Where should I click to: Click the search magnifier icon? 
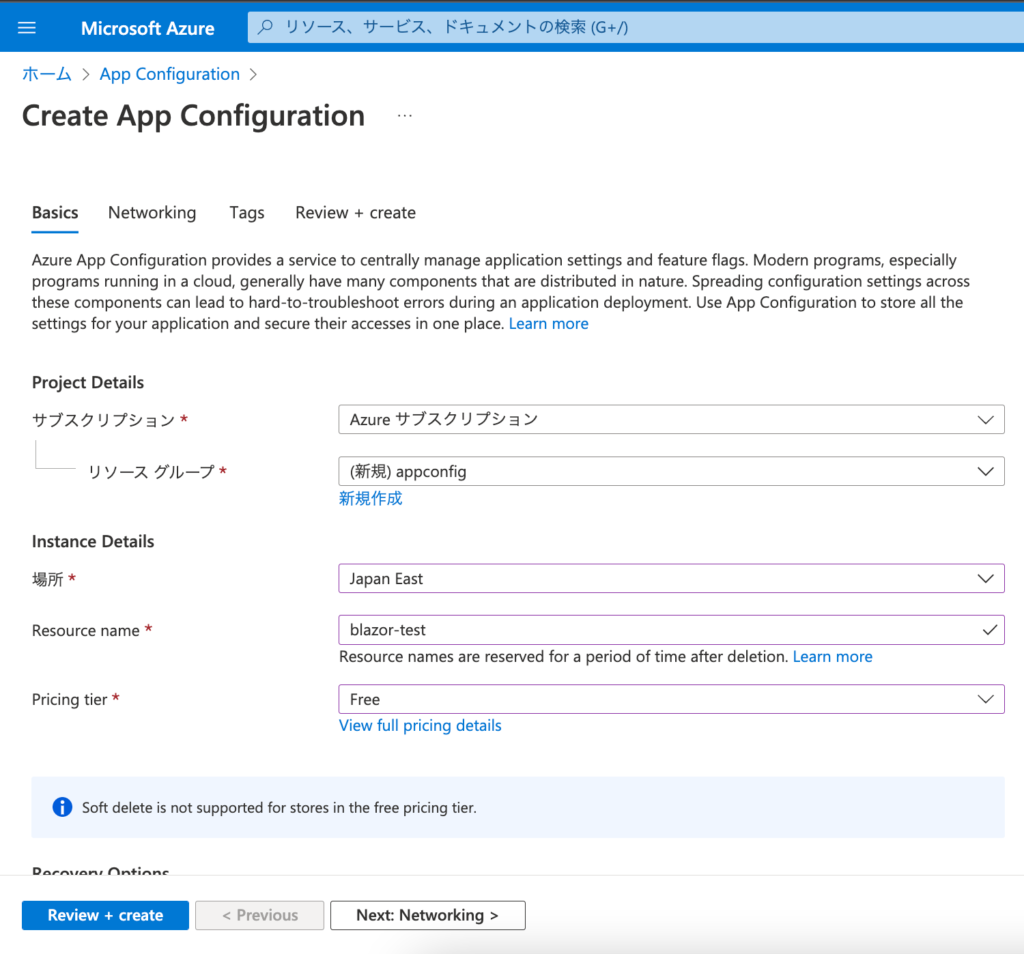264,27
